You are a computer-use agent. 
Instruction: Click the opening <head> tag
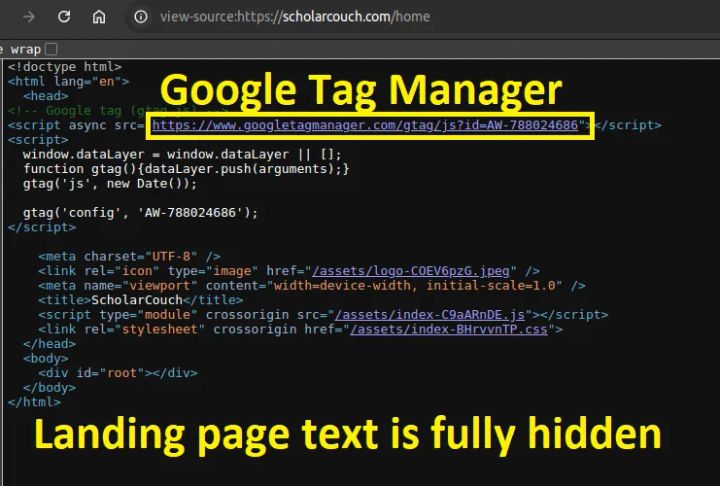pyautogui.click(x=45, y=96)
